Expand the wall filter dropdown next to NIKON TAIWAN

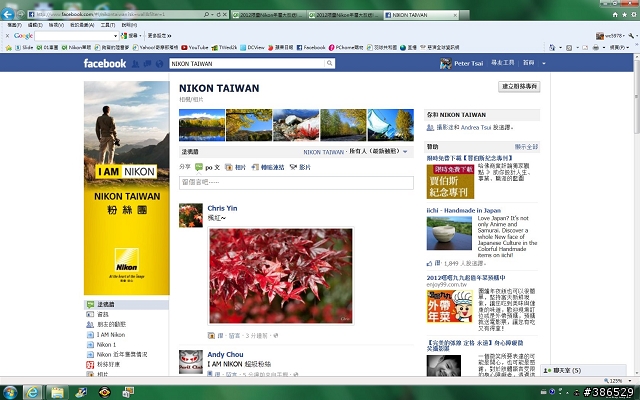(x=405, y=151)
